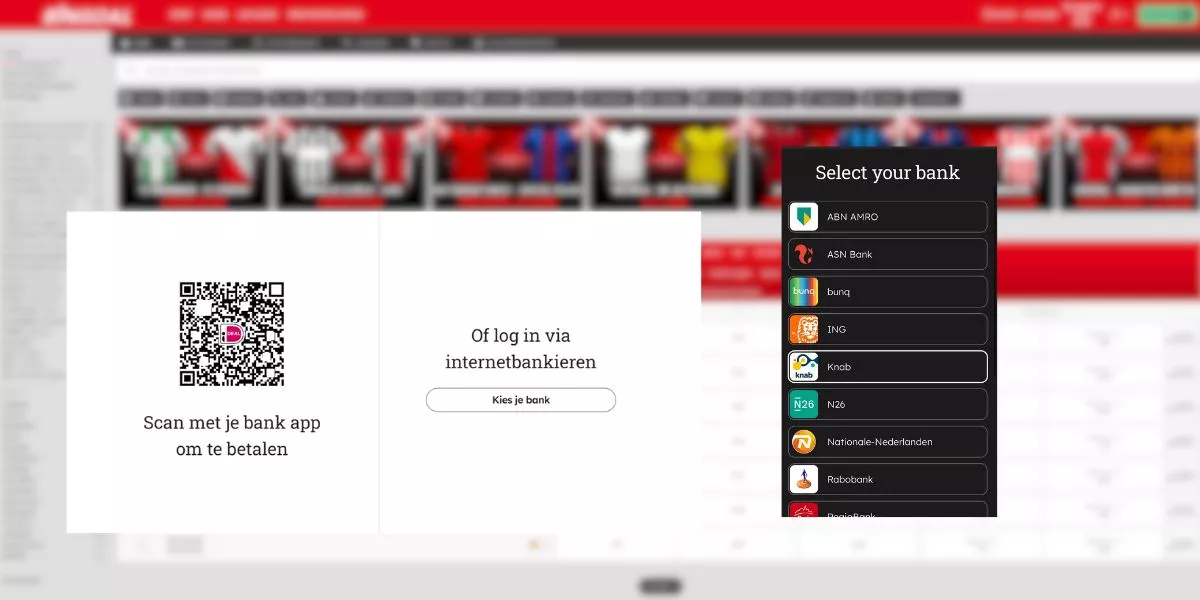Select ABN AMRO from the bank list

pos(888,217)
